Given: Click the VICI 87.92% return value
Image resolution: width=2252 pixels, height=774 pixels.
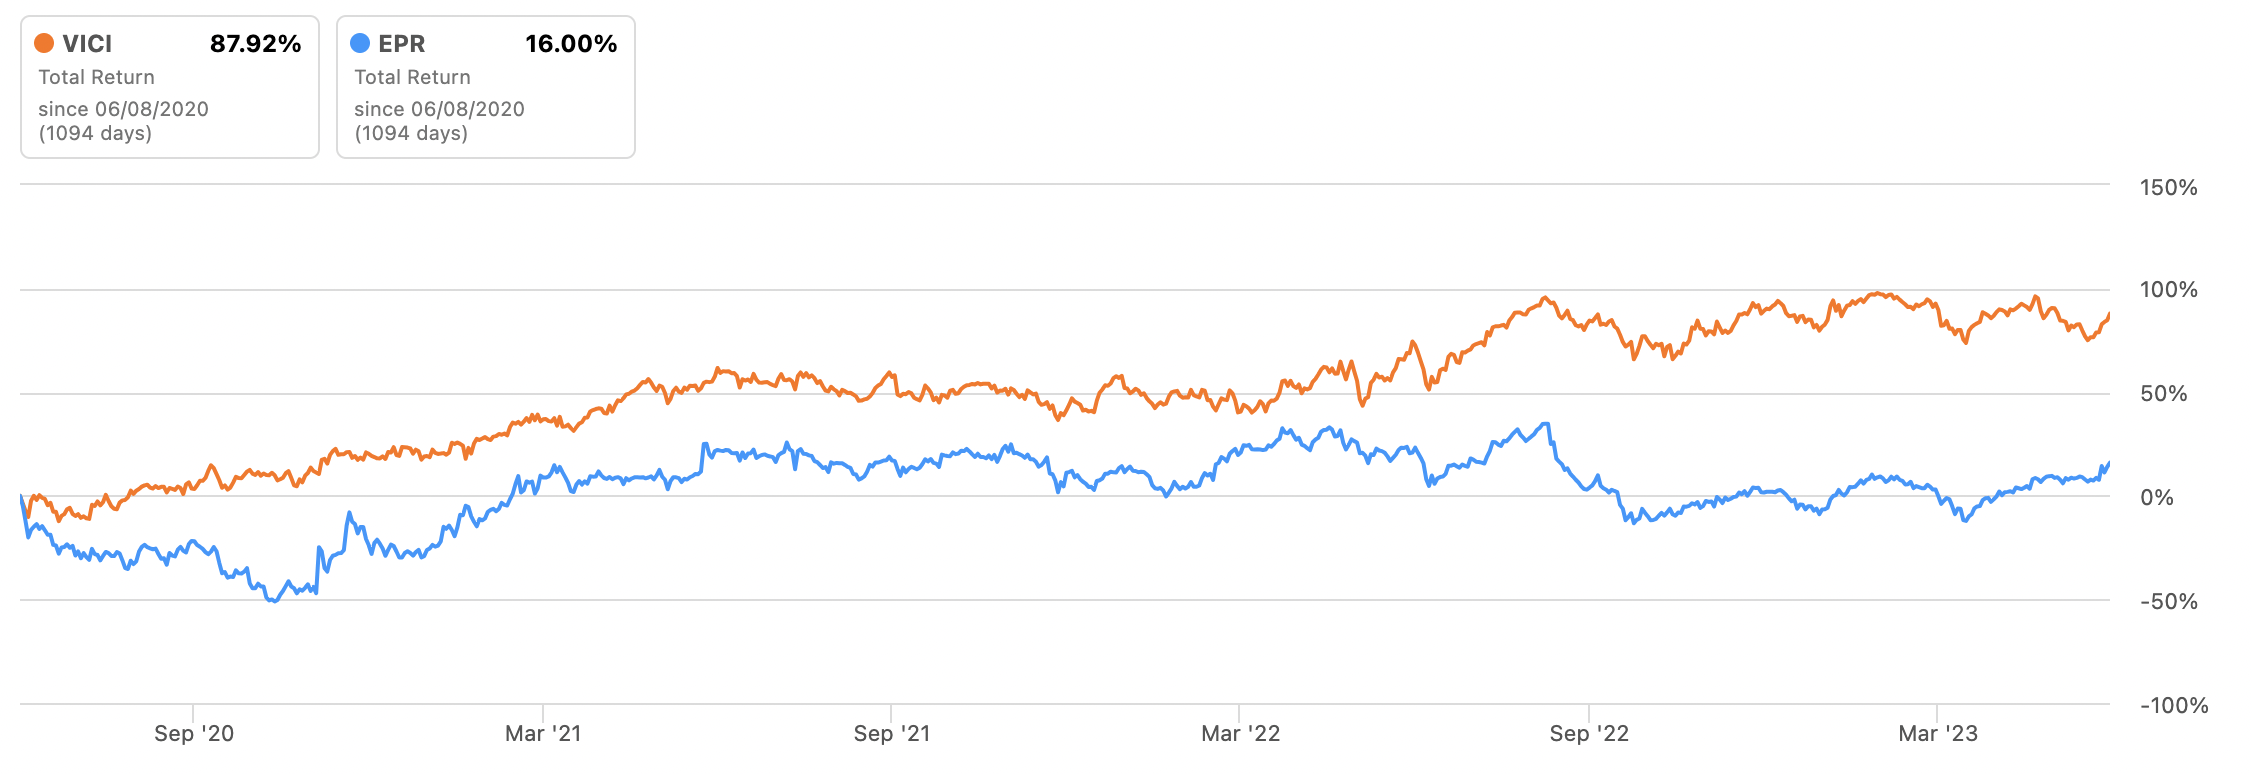Looking at the screenshot, I should tap(255, 44).
